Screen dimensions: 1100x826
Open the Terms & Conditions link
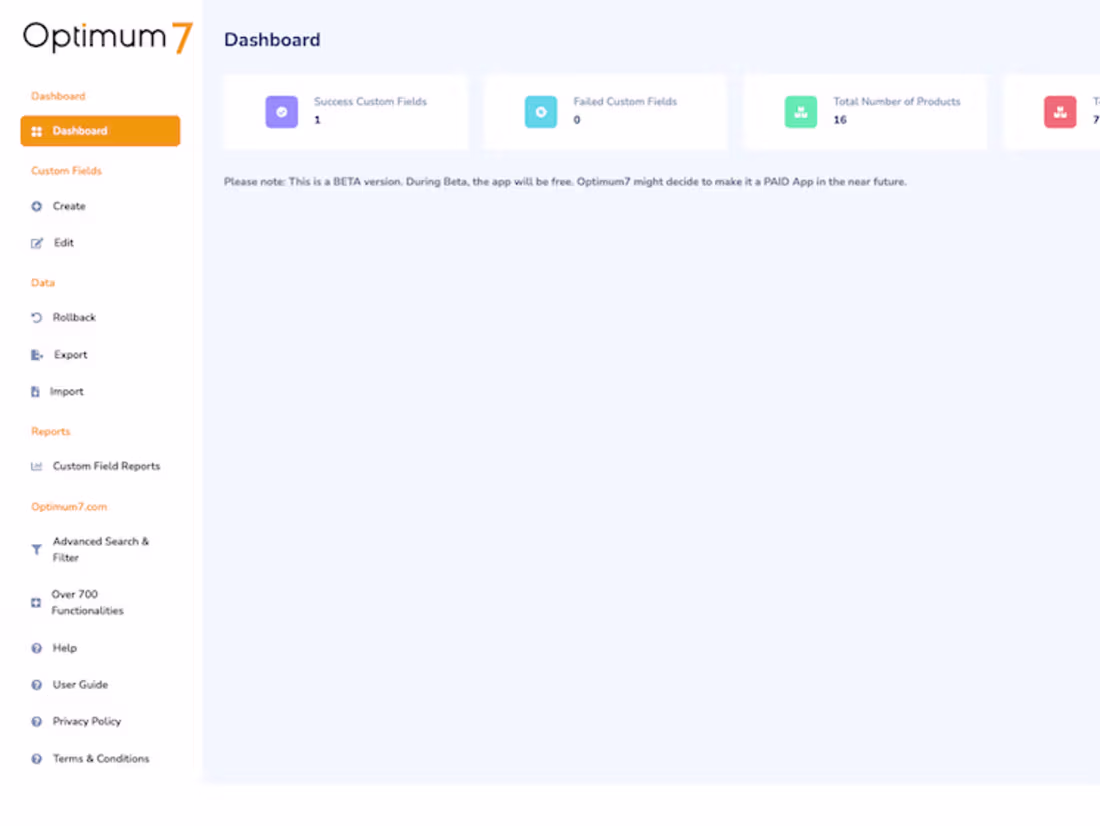coord(100,759)
